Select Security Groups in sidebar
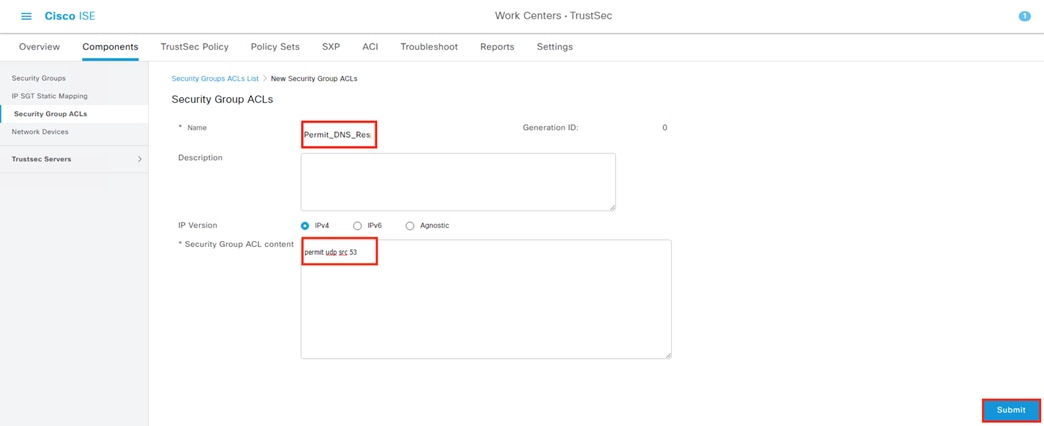Image resolution: width=1044 pixels, height=426 pixels. [x=39, y=79]
